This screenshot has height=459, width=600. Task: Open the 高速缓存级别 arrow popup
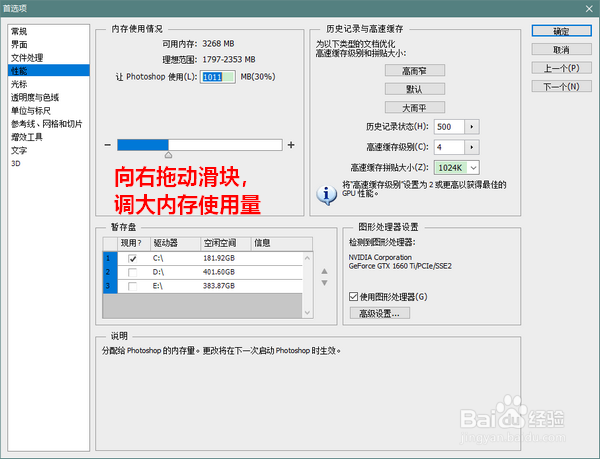[x=472, y=147]
